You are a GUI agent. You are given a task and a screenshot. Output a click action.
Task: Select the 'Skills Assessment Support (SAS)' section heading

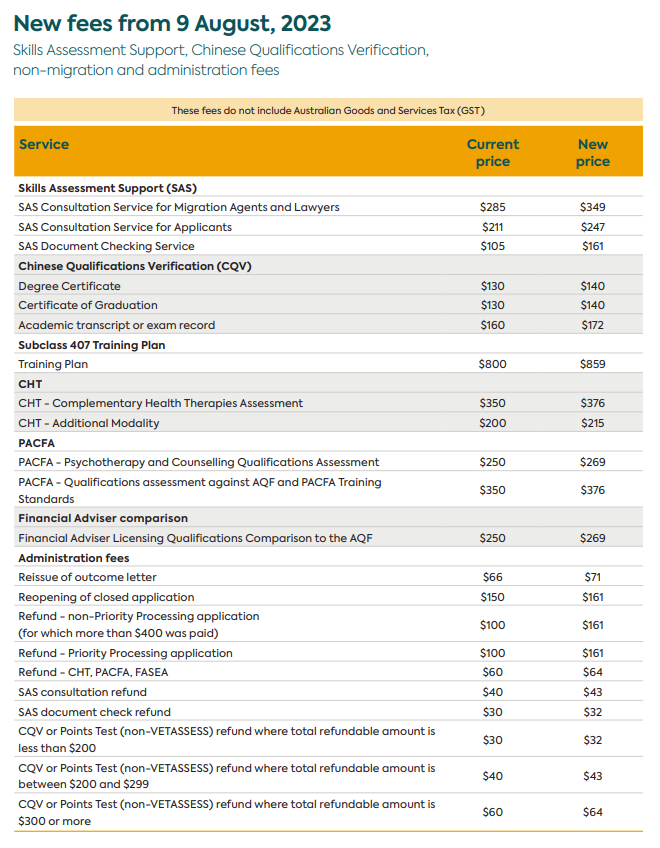point(105,188)
